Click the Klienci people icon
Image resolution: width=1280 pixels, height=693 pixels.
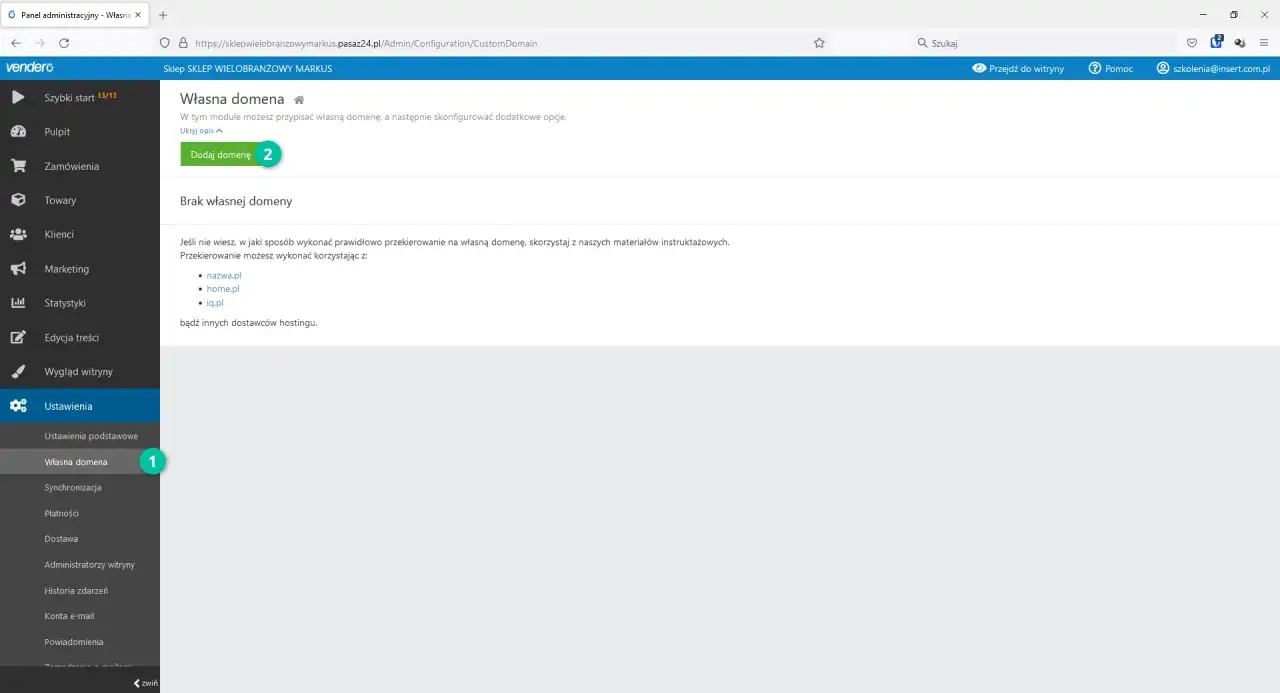[18, 234]
